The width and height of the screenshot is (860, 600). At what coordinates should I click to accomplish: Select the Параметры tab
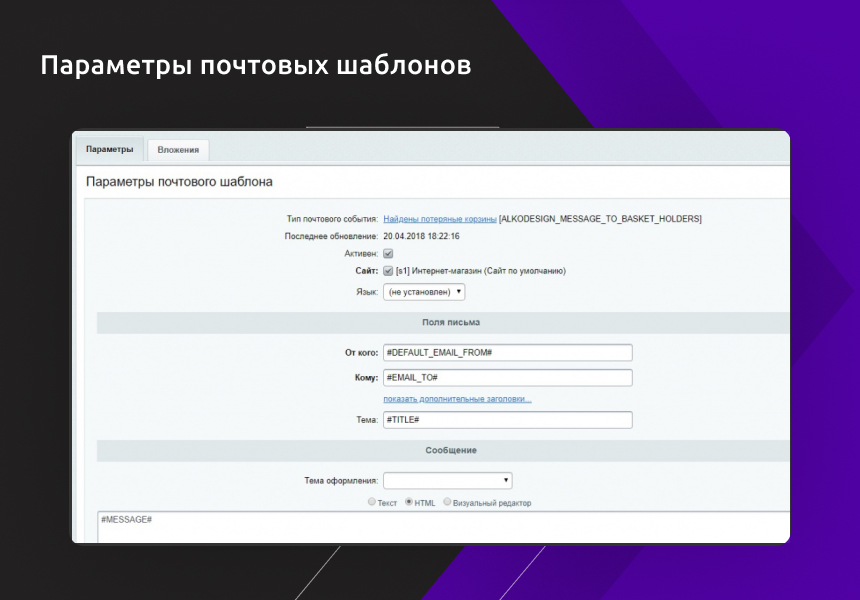[109, 149]
